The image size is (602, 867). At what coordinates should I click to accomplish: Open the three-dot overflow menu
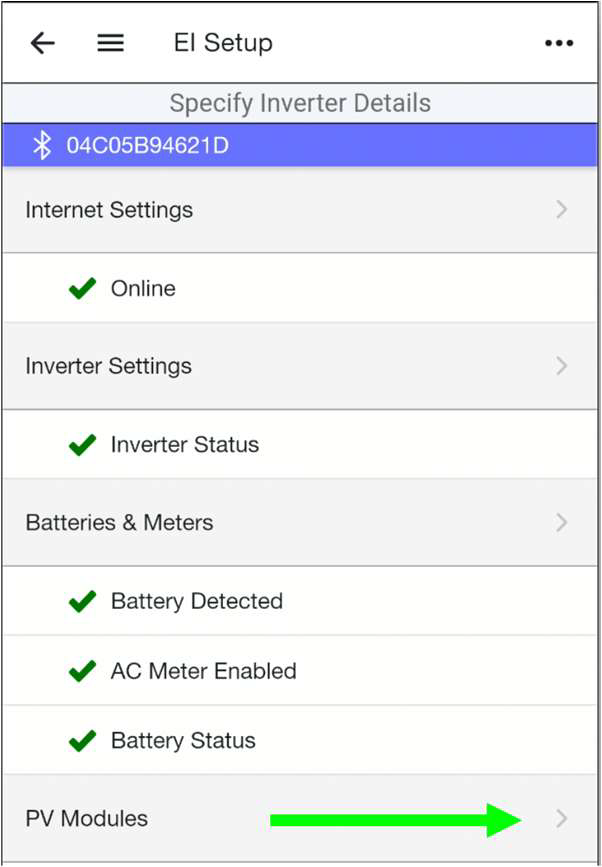tap(559, 43)
